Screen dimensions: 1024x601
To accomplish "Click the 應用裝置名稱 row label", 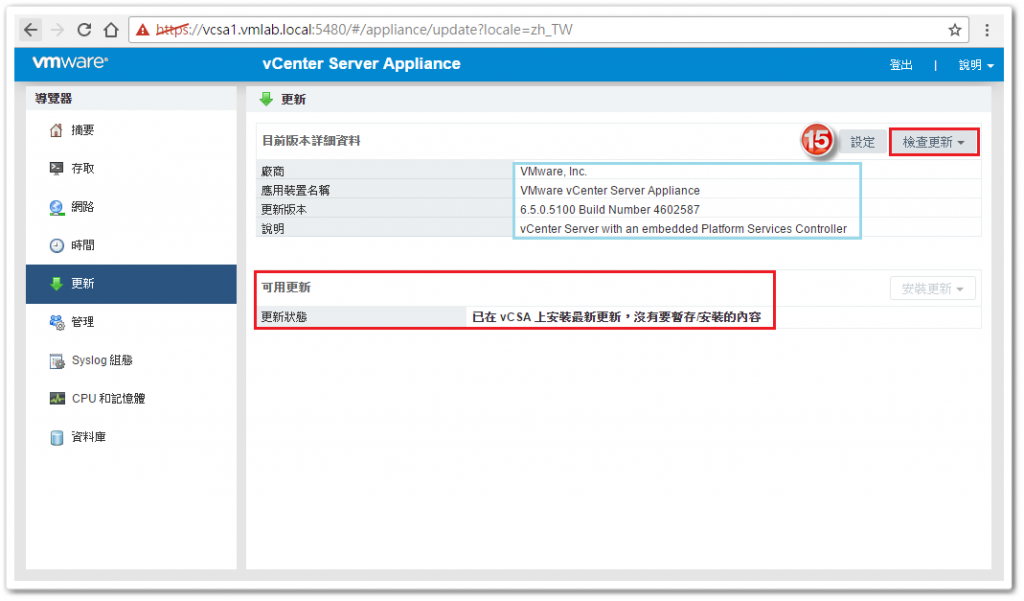I will click(x=295, y=191).
